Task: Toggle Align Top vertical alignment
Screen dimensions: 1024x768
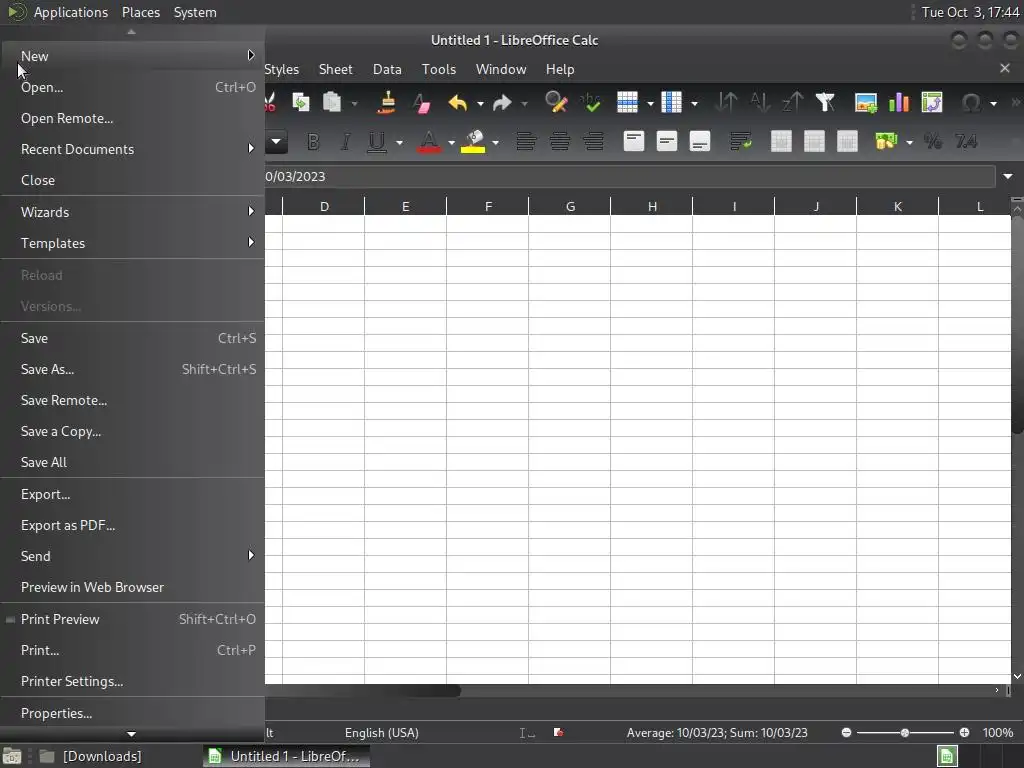Action: [x=634, y=142]
